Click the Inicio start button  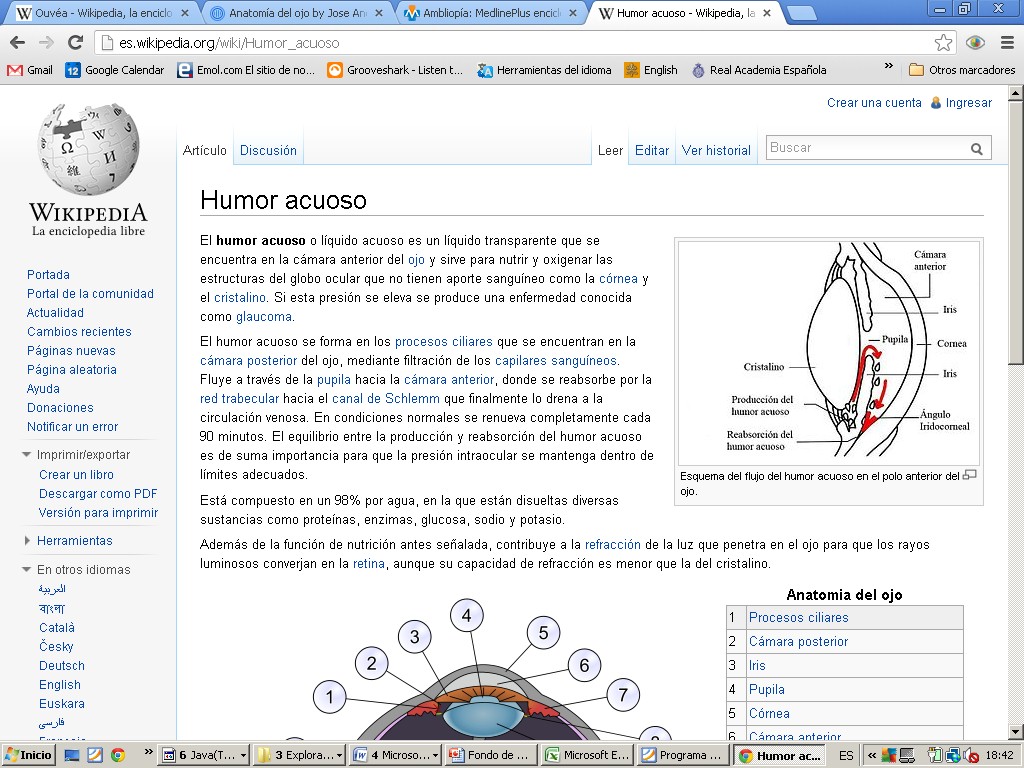pos(29,755)
